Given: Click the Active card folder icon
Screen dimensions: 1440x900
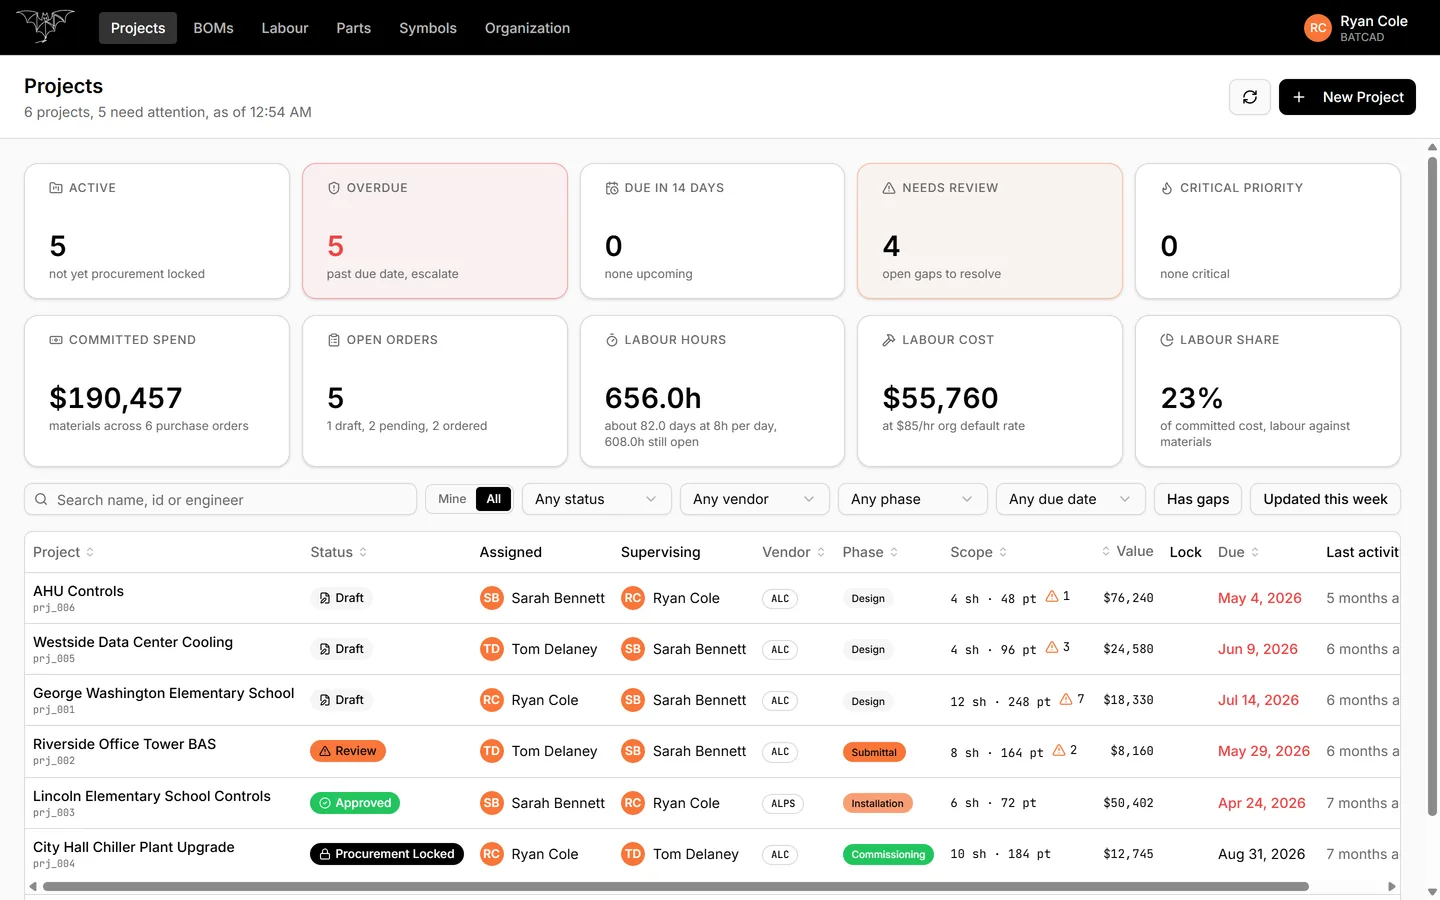Looking at the screenshot, I should (56, 188).
